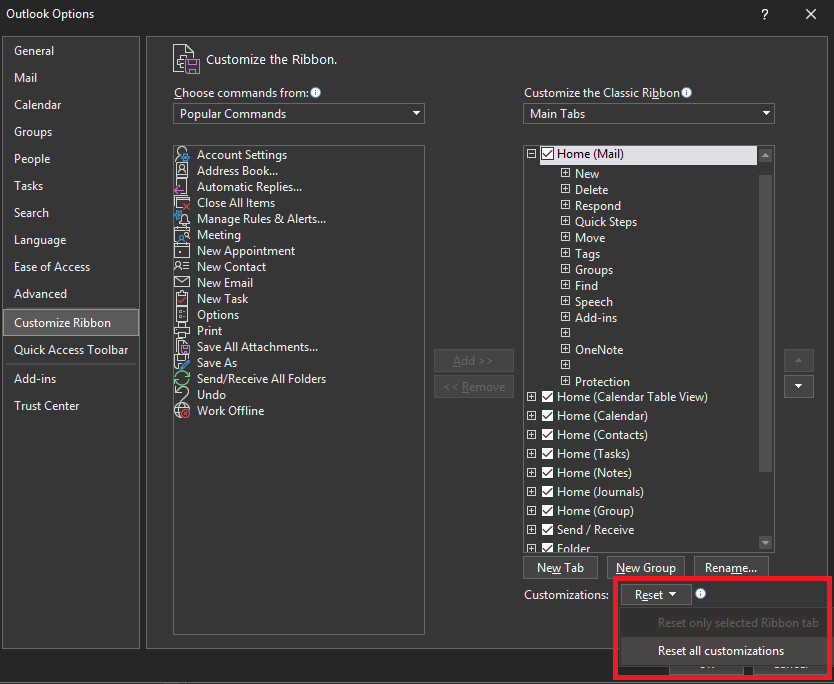Click the Save All Attachments icon
The image size is (834, 684).
coord(182,346)
